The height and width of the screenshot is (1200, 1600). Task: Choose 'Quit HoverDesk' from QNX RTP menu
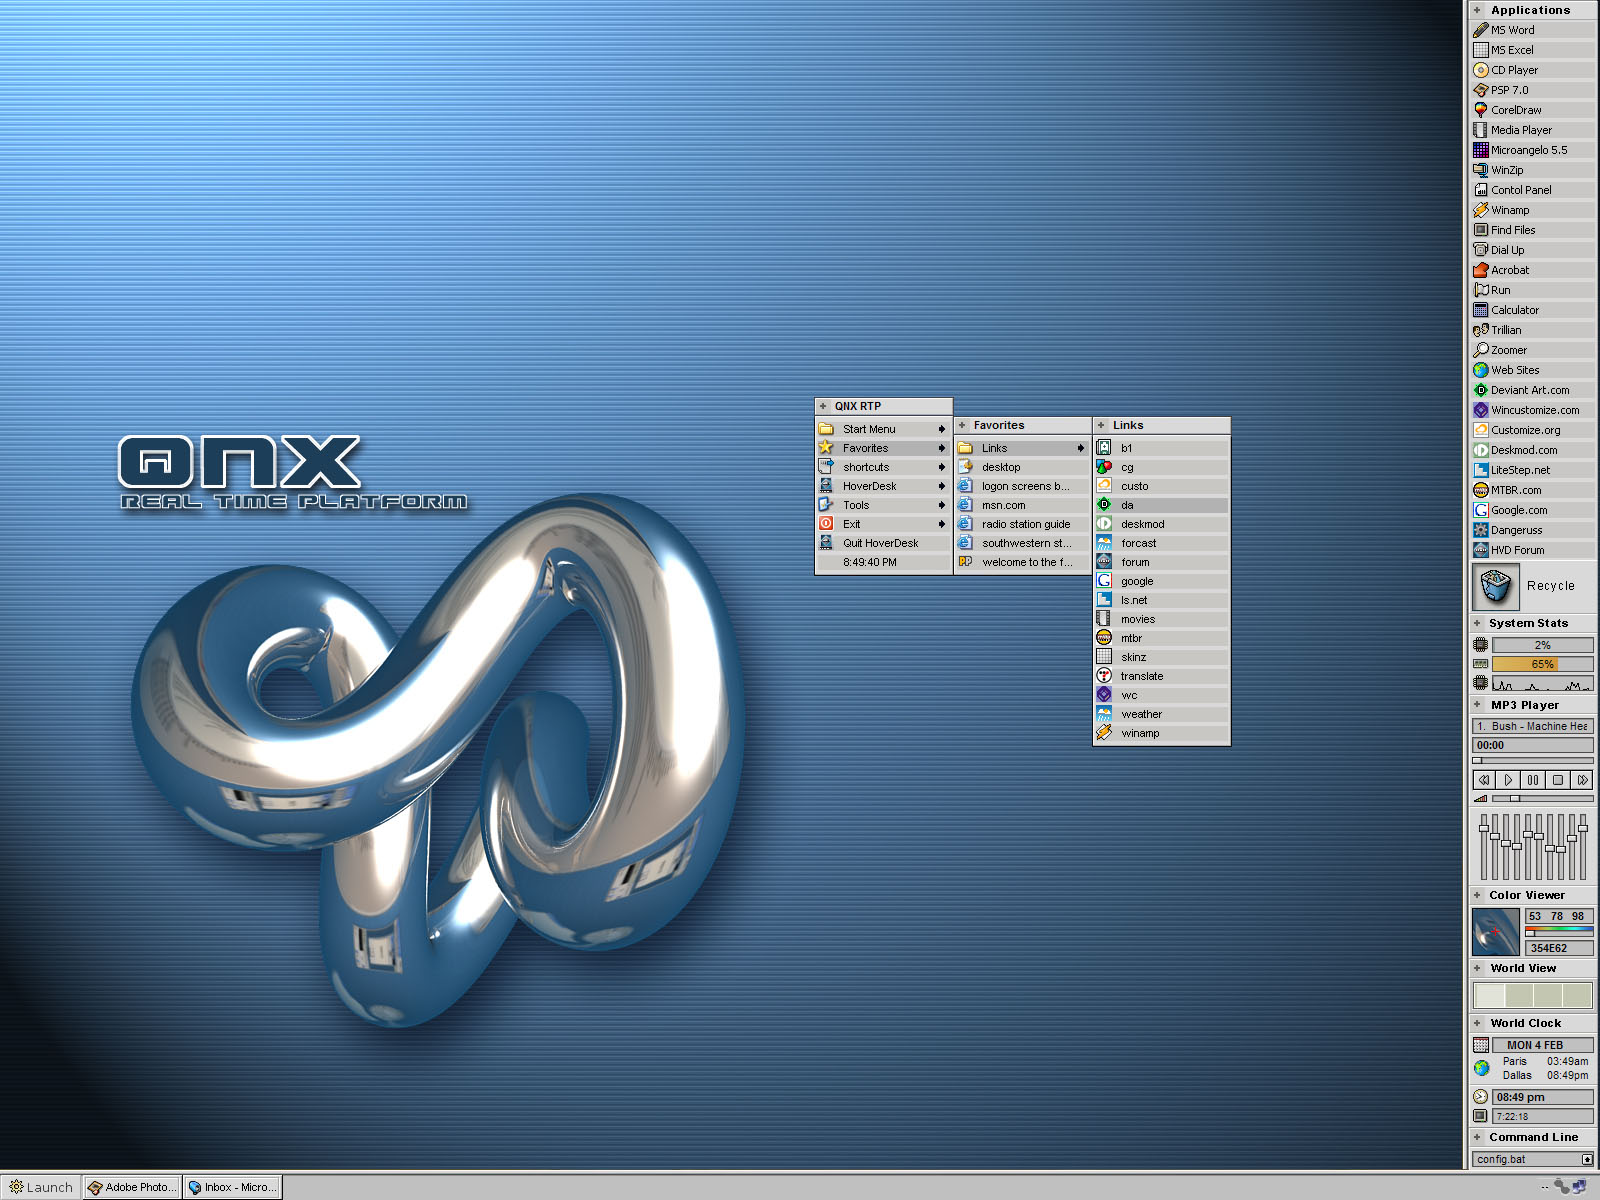pyautogui.click(x=880, y=543)
